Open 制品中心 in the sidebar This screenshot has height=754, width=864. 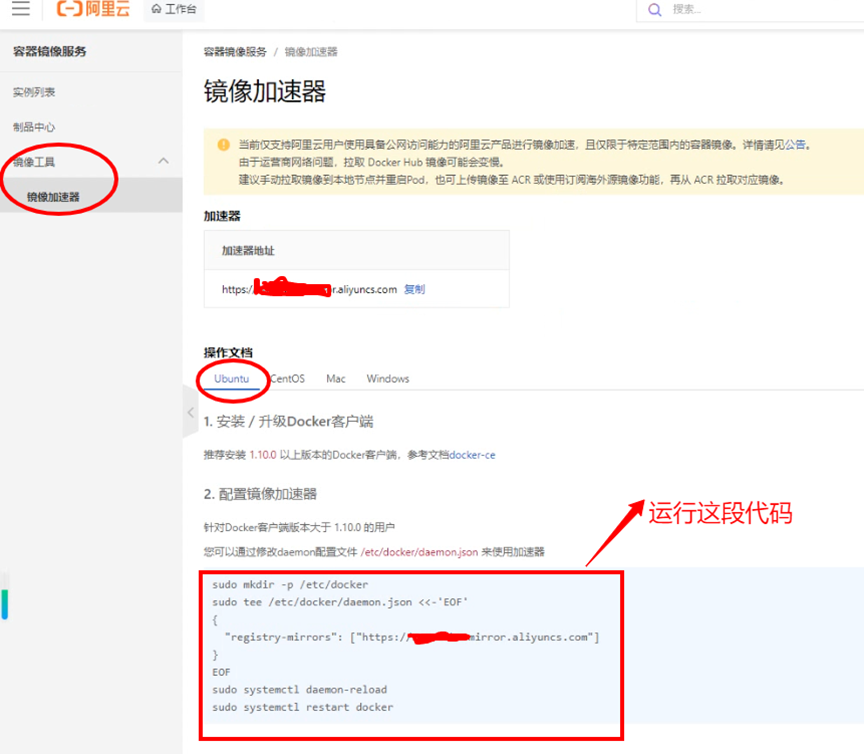pos(34,127)
